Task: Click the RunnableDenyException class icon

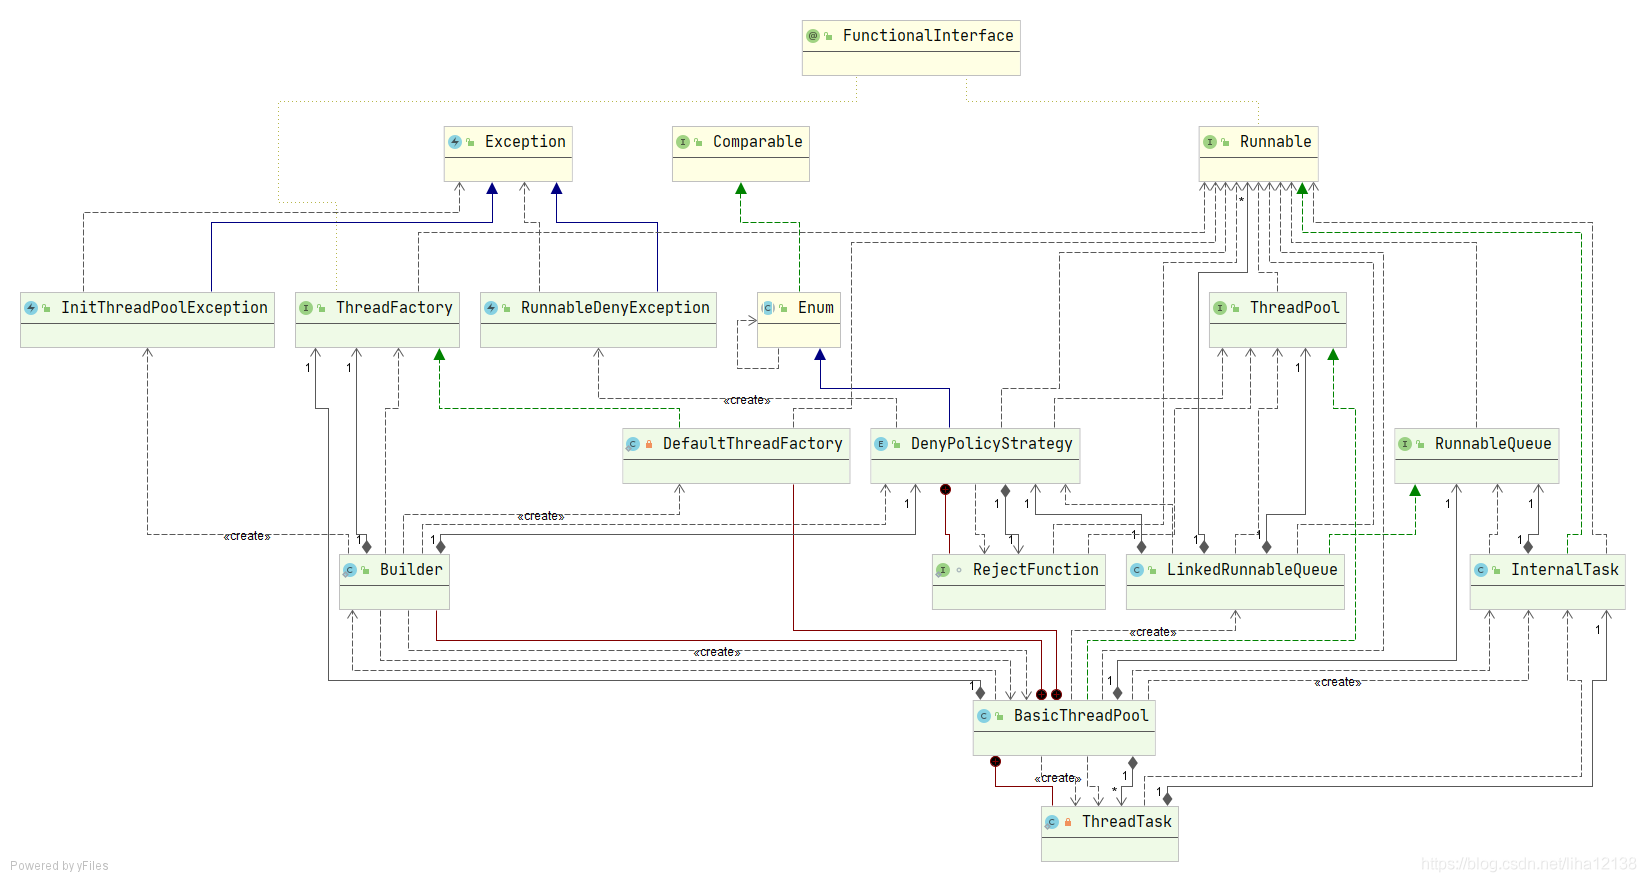Action: tap(491, 308)
